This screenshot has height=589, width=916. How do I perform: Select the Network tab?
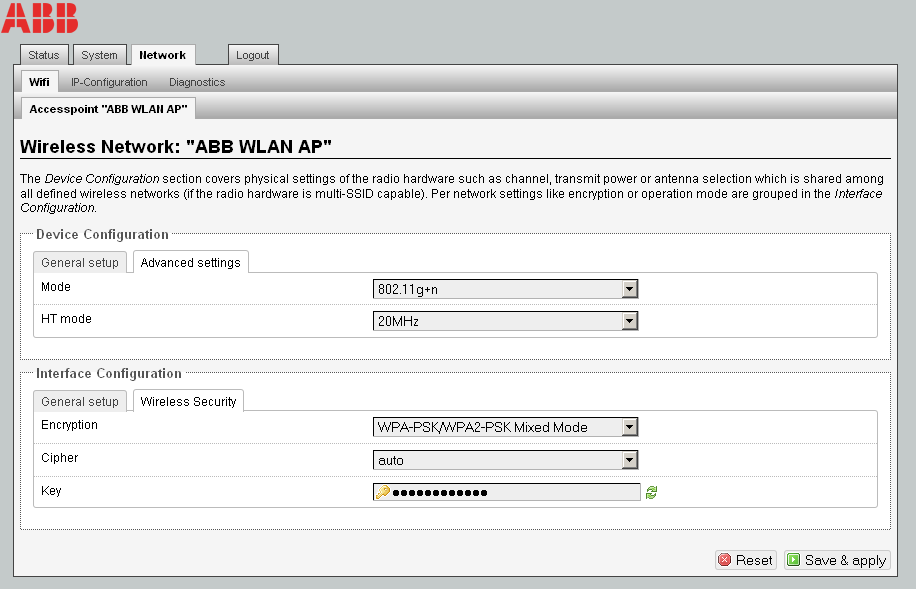162,55
